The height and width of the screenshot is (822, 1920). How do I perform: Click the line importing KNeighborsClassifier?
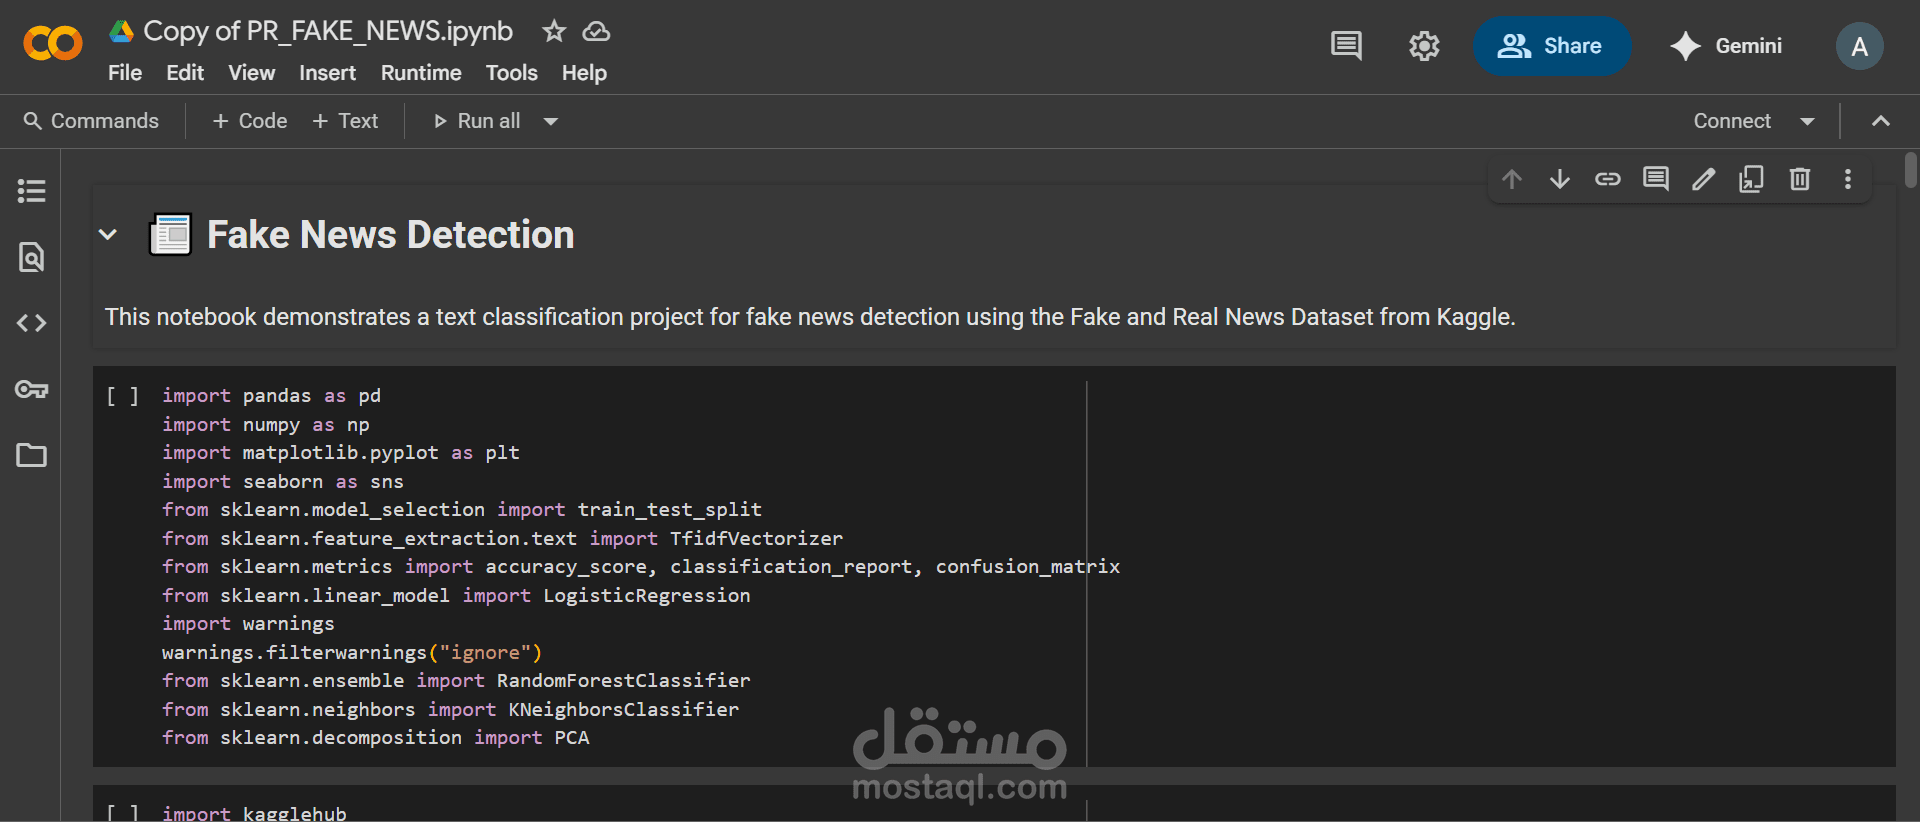(x=451, y=709)
